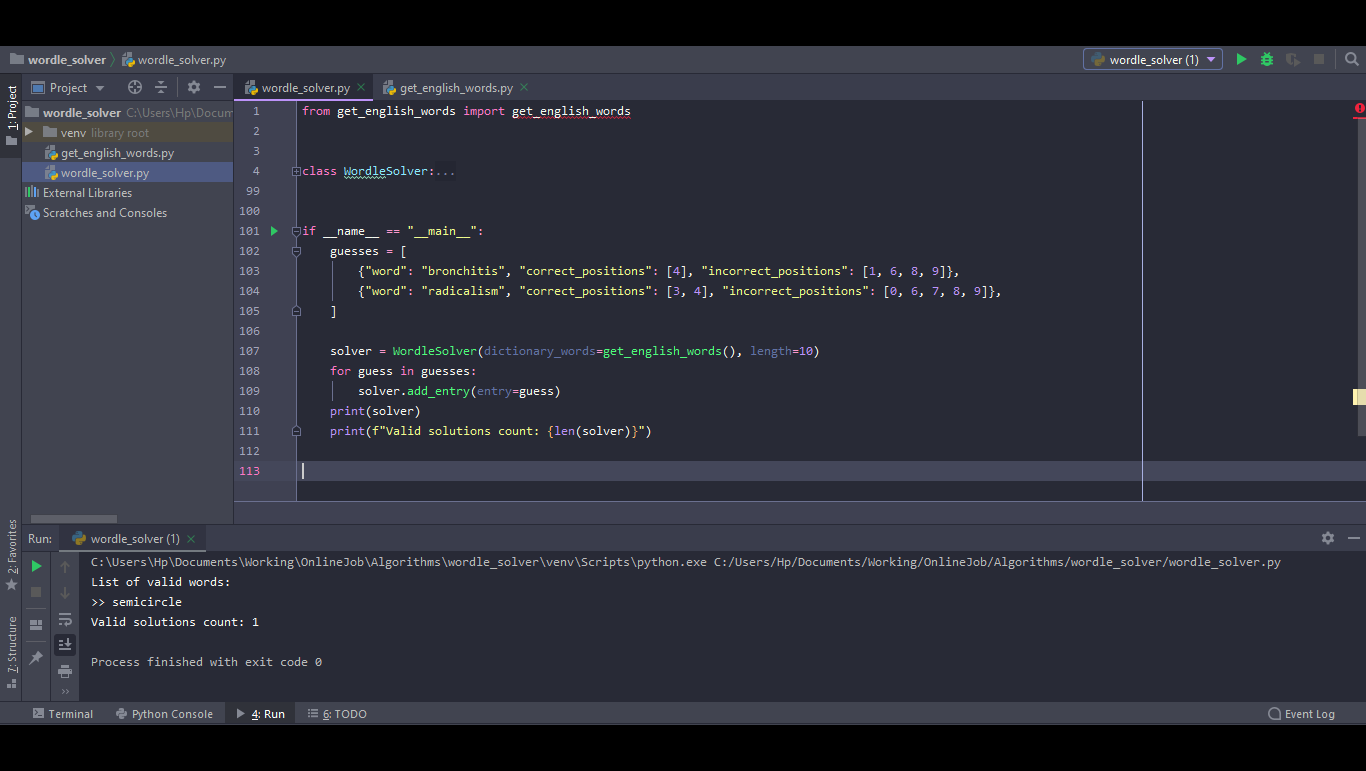The width and height of the screenshot is (1366, 771).
Task: Select the wordle_solver root folder in tree
Action: pyautogui.click(x=81, y=113)
